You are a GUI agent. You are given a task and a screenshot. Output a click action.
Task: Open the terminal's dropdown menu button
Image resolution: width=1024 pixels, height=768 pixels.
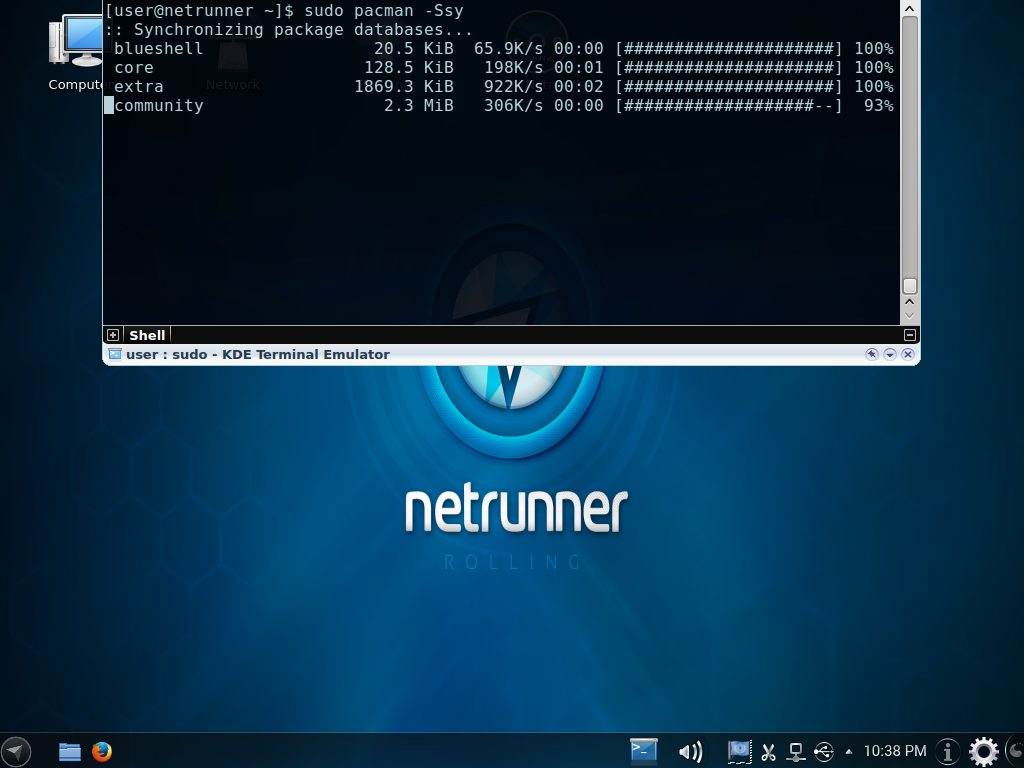tap(889, 354)
